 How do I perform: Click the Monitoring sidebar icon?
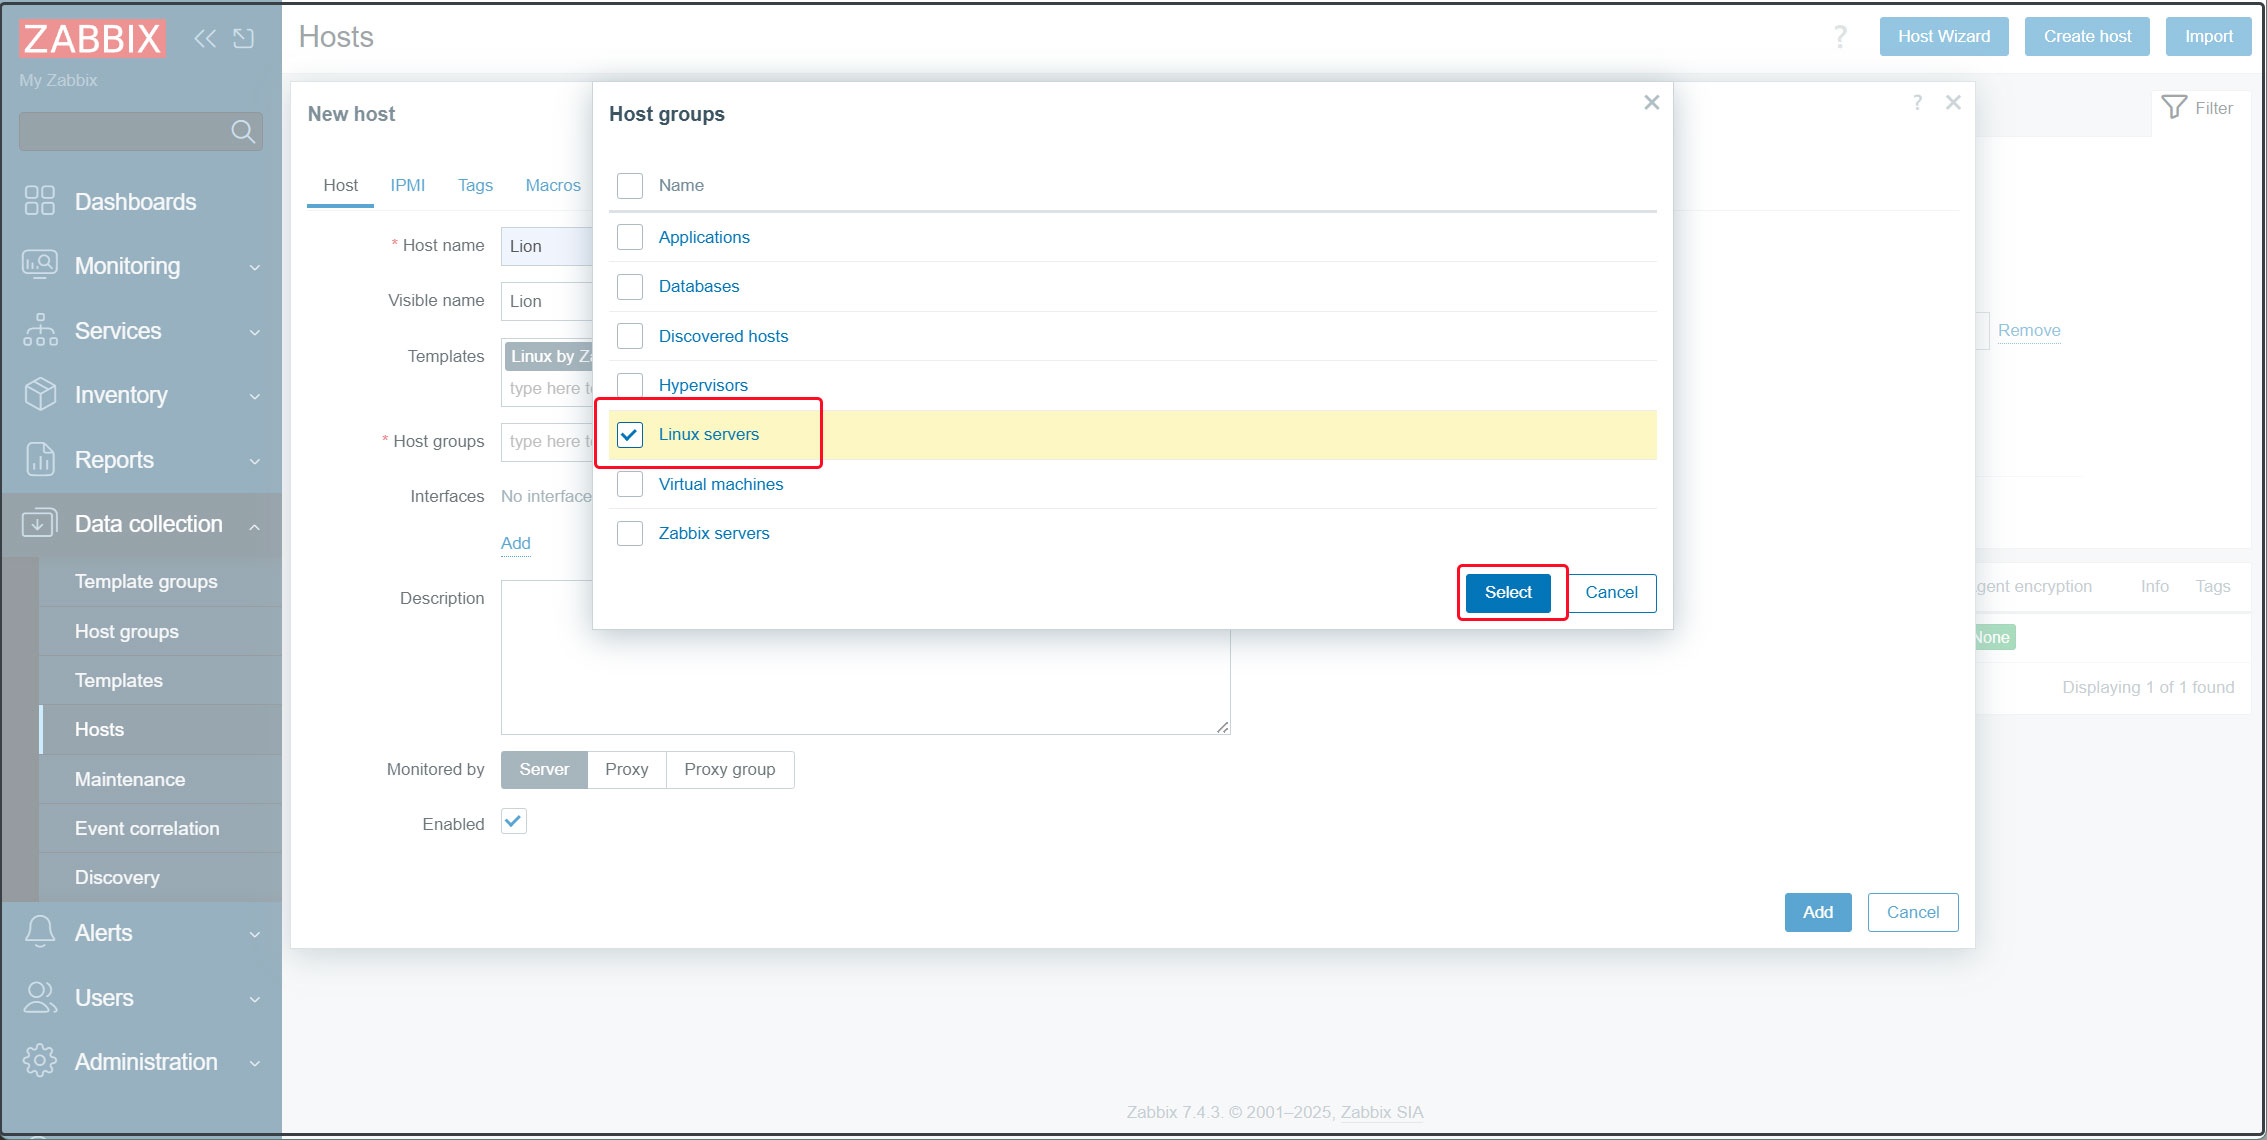pyautogui.click(x=39, y=265)
